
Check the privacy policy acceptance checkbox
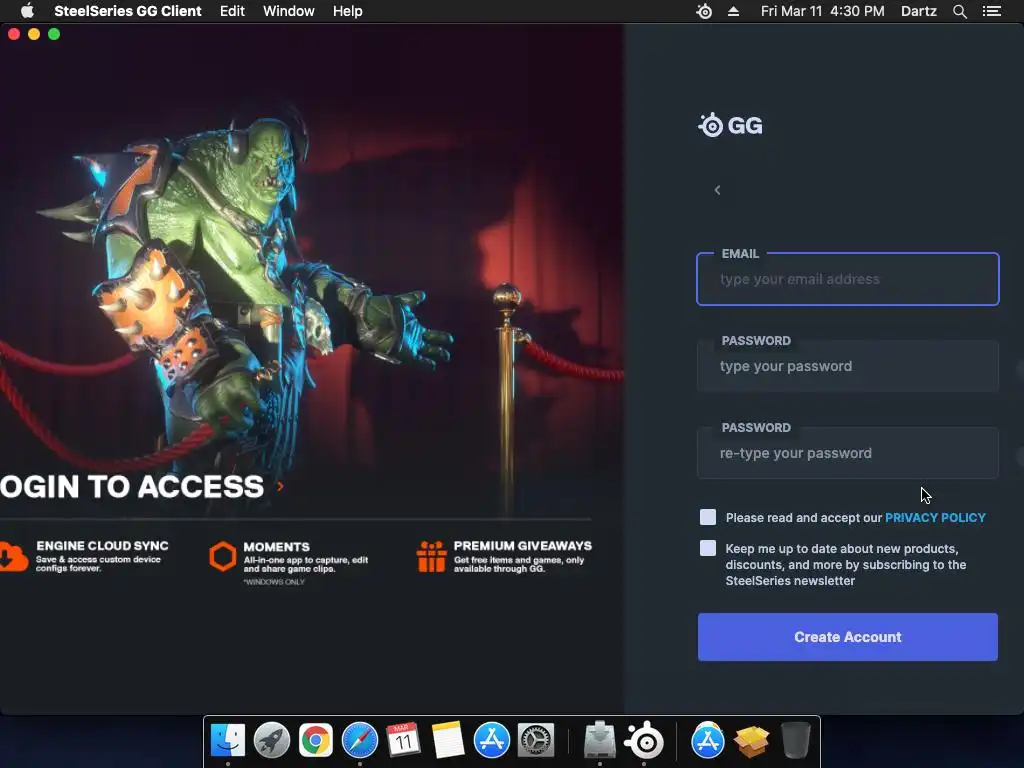point(708,517)
